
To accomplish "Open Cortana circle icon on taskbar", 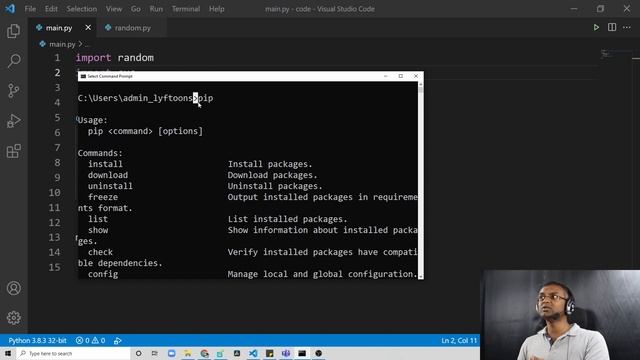I will tap(138, 353).
